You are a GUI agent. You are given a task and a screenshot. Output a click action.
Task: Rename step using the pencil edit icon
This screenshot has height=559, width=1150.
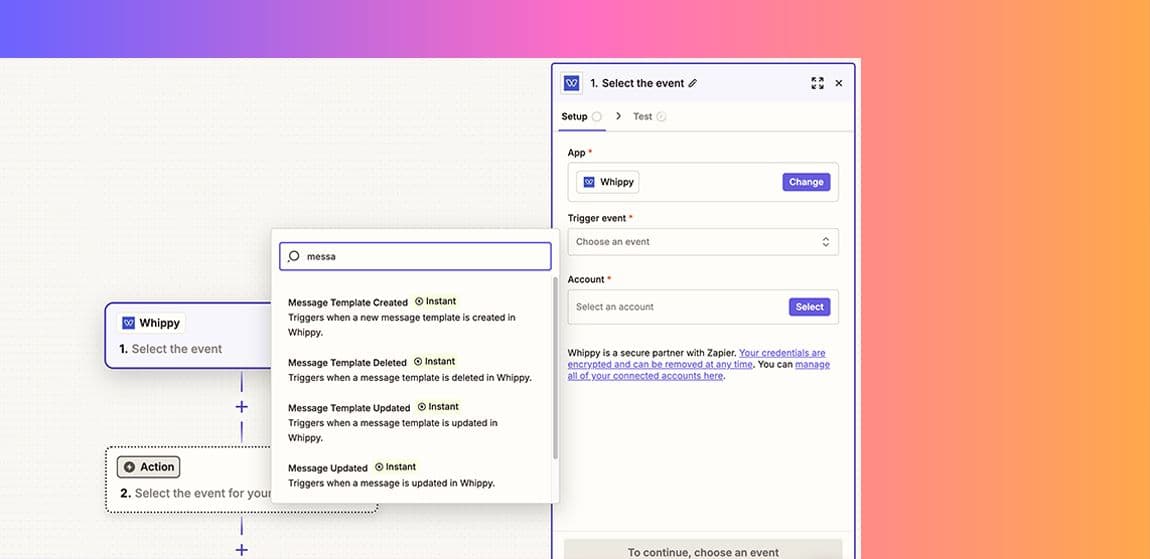(693, 84)
